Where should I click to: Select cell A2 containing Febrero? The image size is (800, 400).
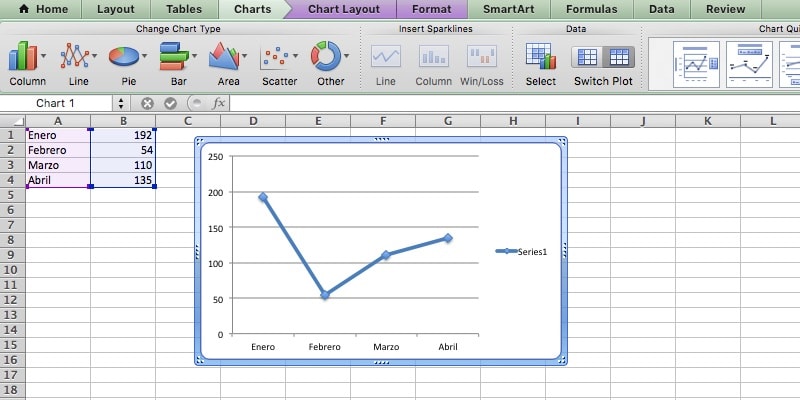57,150
